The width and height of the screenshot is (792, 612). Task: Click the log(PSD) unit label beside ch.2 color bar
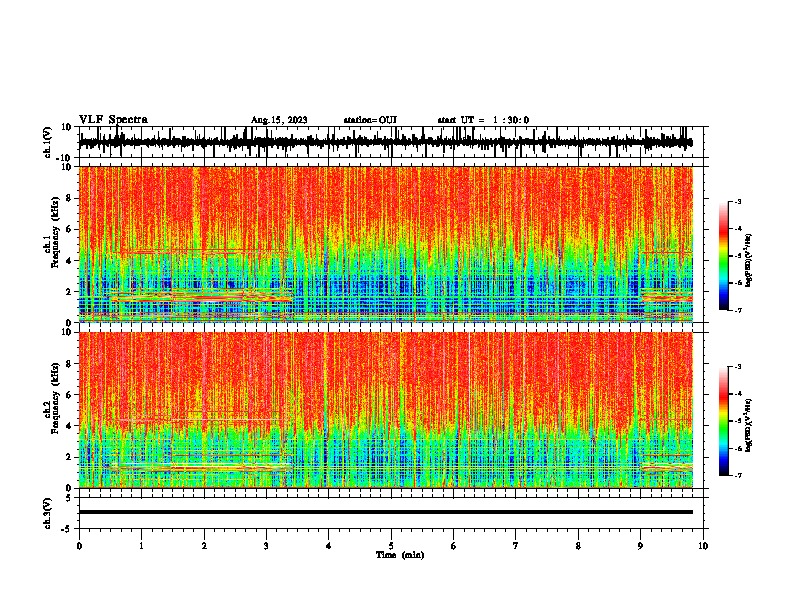(x=748, y=425)
